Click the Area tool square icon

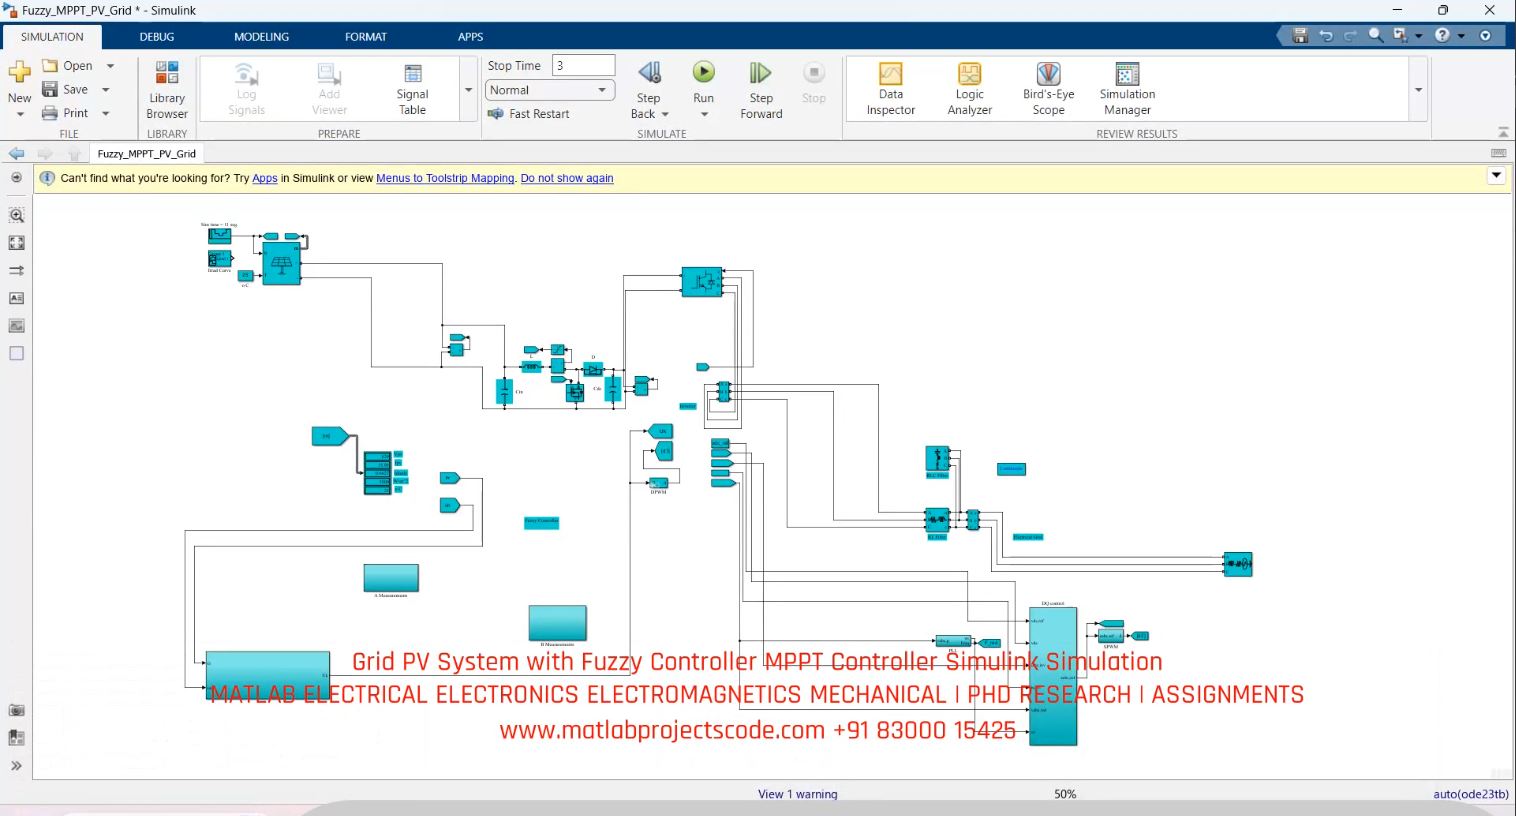tap(16, 354)
